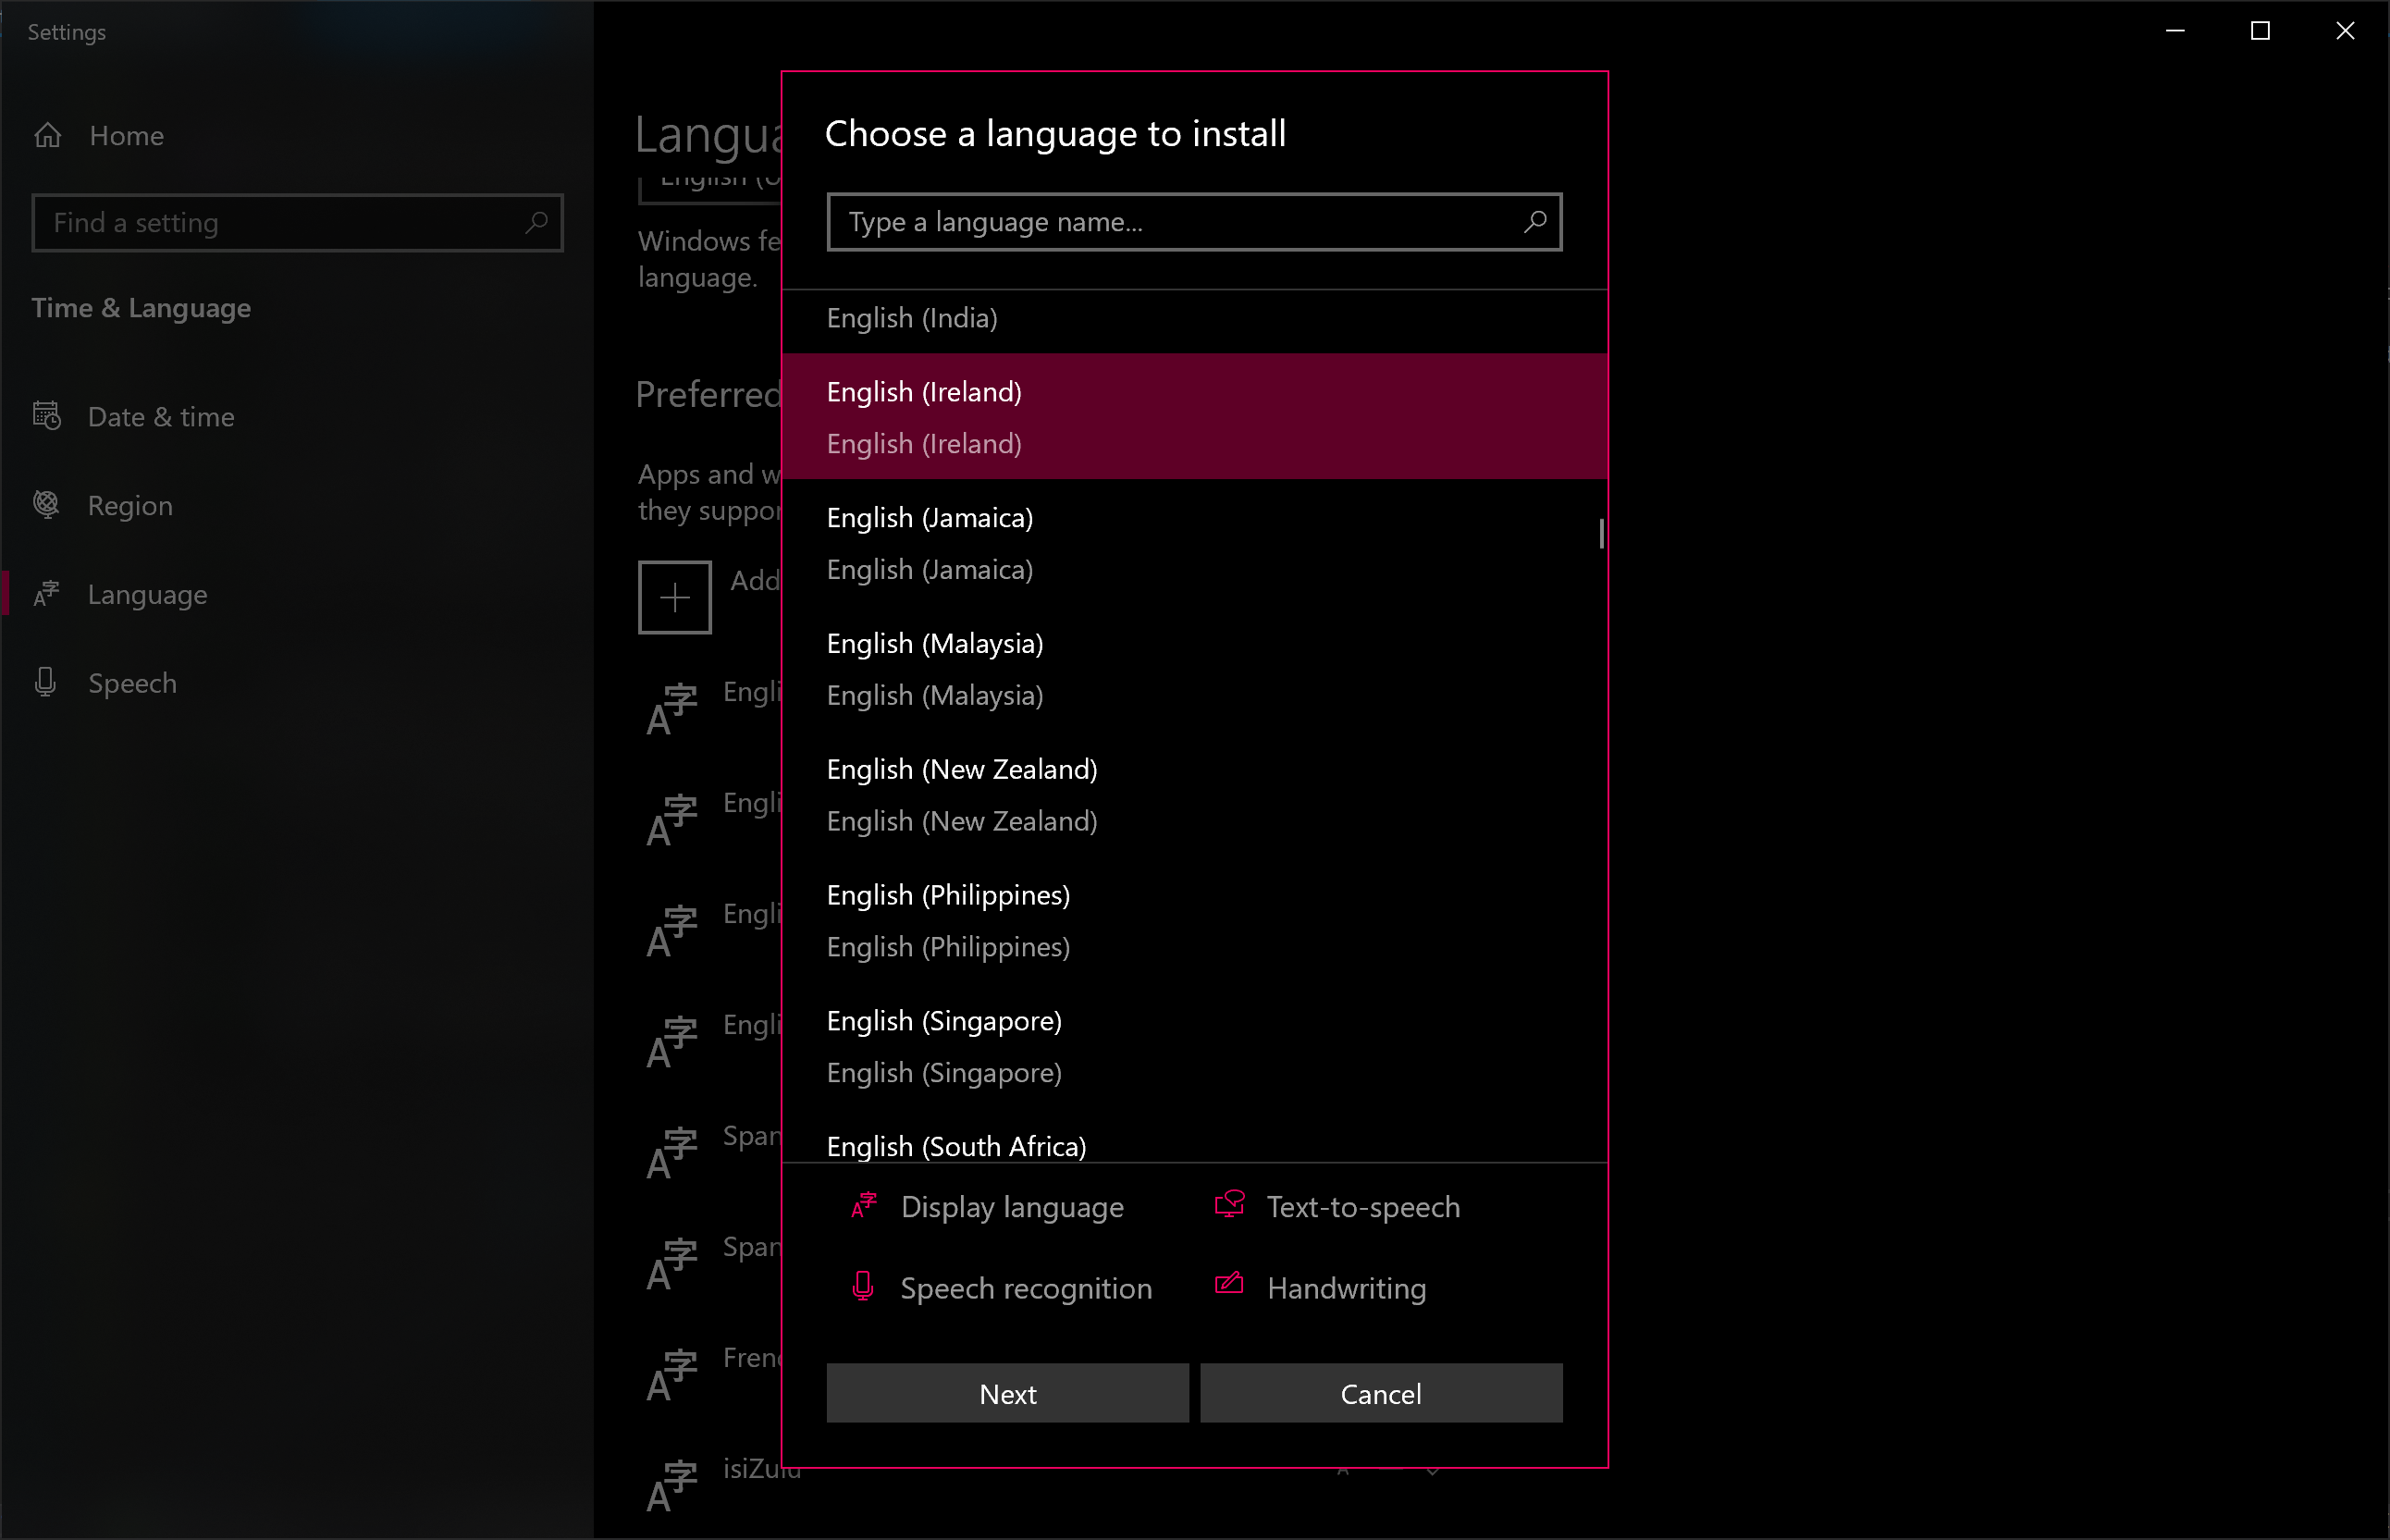Click the Display language icon
Viewport: 2390px width, 1540px height.
click(x=862, y=1205)
